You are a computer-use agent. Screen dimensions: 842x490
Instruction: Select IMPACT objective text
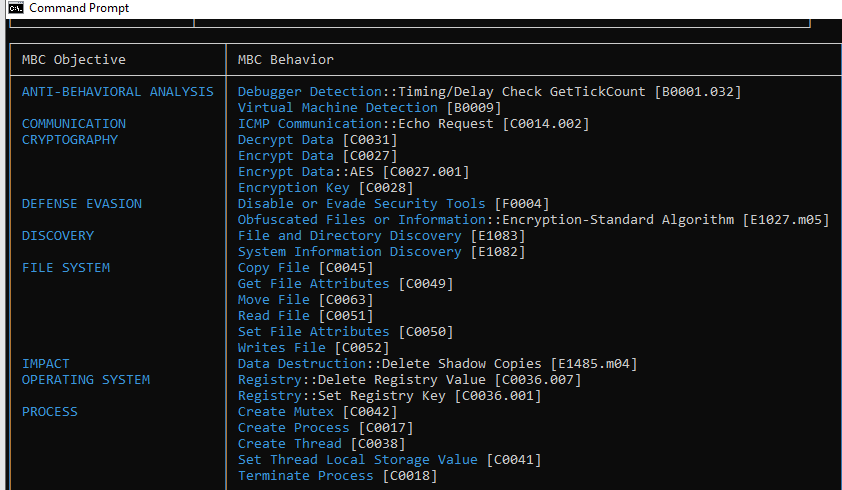46,364
